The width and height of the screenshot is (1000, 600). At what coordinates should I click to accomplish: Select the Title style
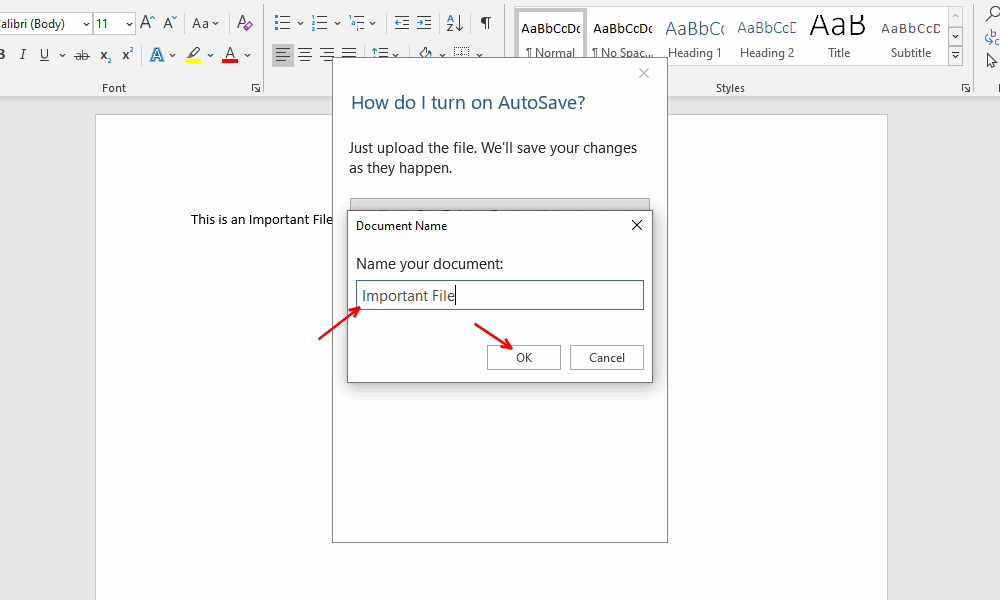(839, 38)
